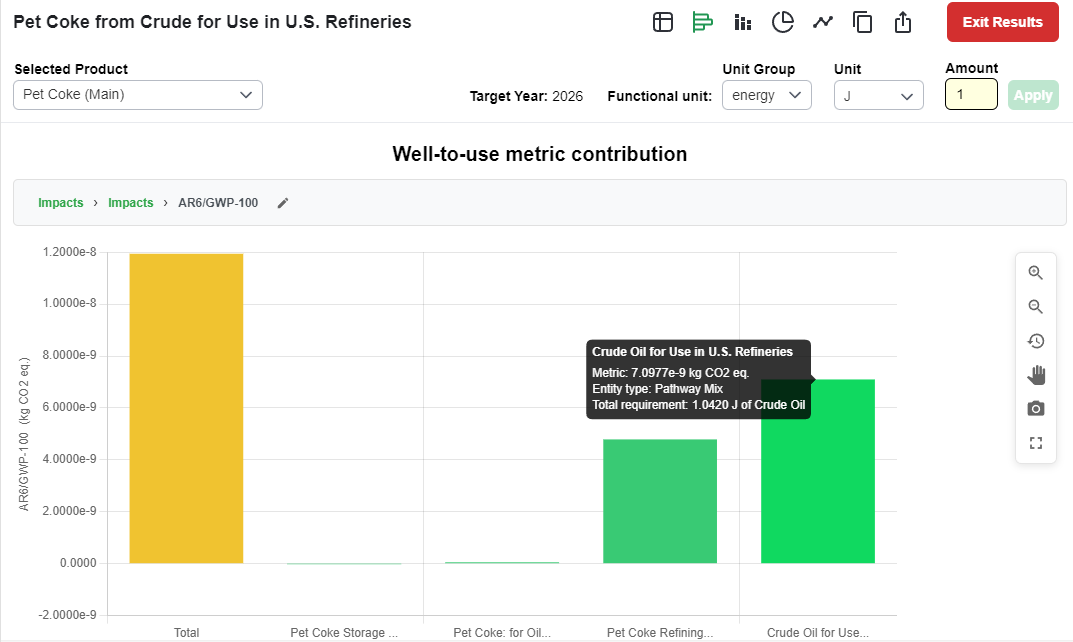Select the 1.2000e-8 axis tick label

[x=69, y=252]
